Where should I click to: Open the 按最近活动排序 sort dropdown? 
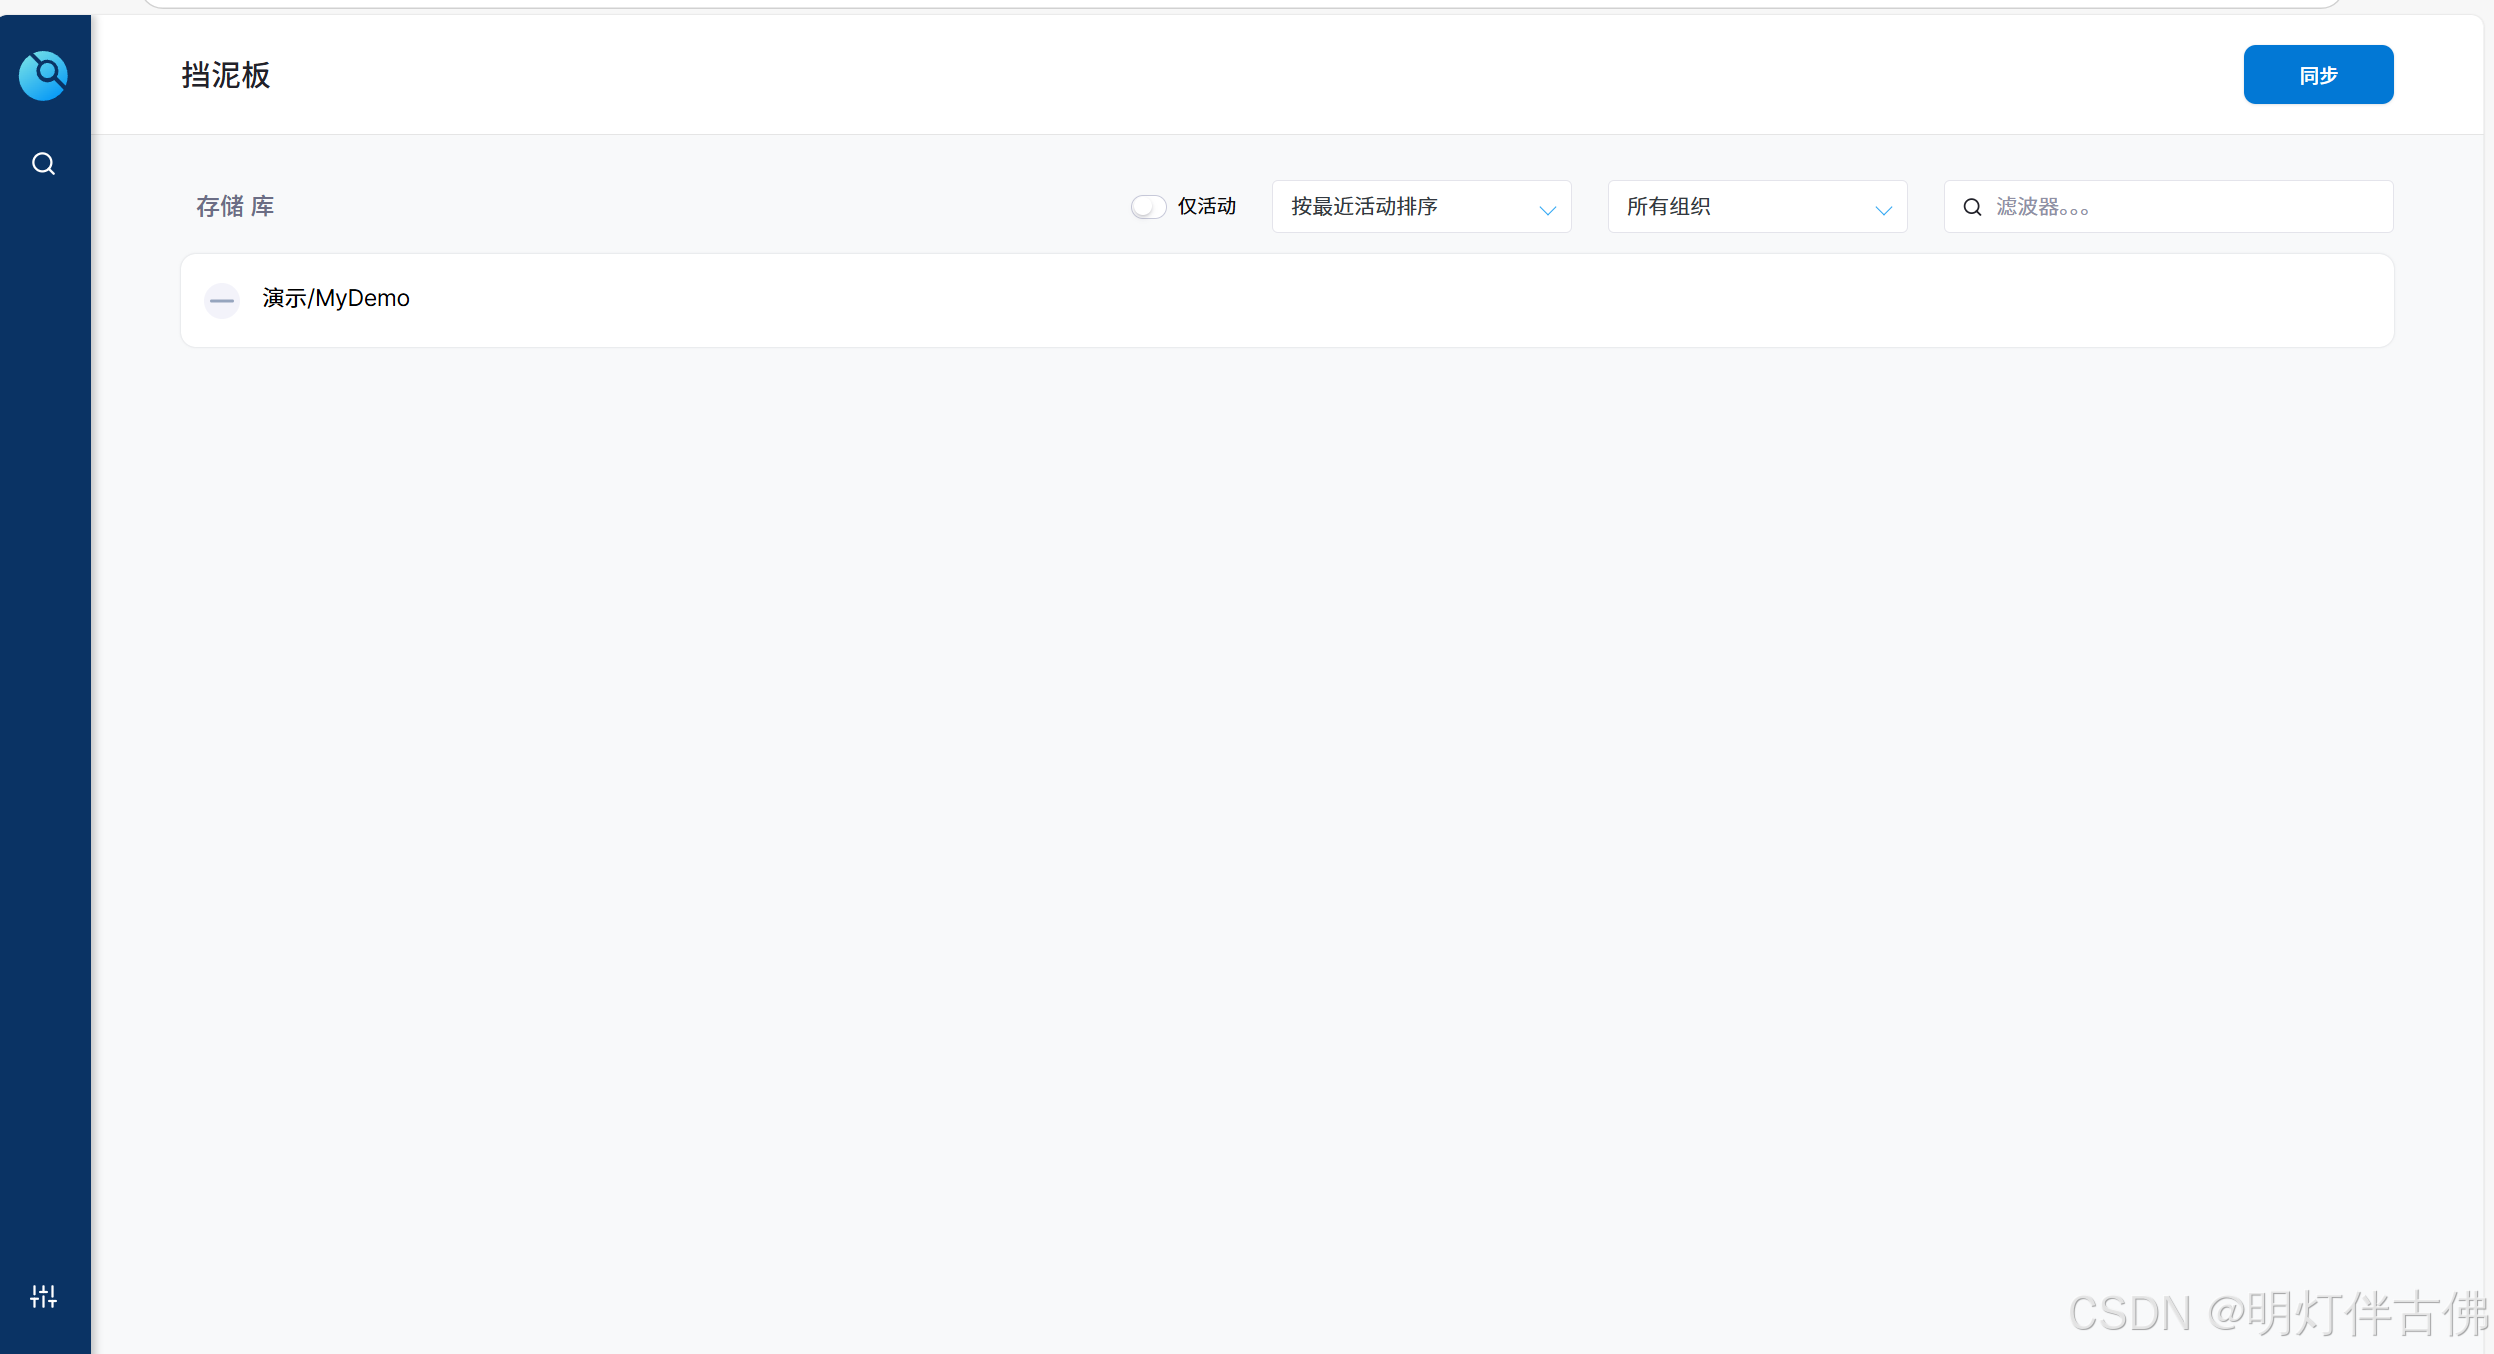(x=1421, y=207)
